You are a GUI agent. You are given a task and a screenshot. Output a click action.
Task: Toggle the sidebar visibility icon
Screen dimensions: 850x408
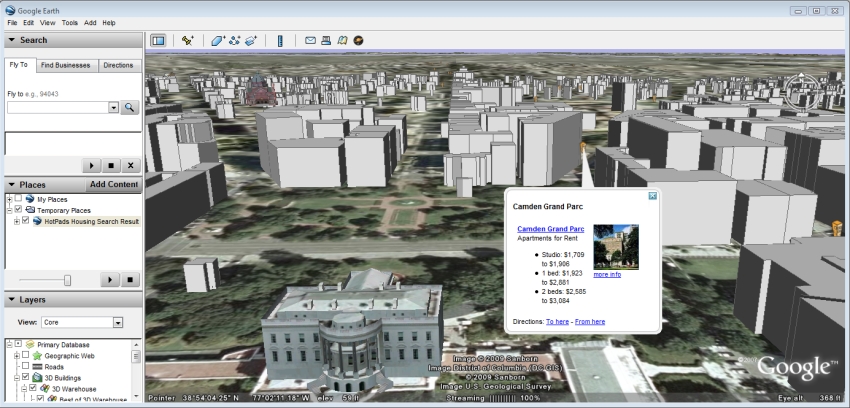(x=158, y=40)
